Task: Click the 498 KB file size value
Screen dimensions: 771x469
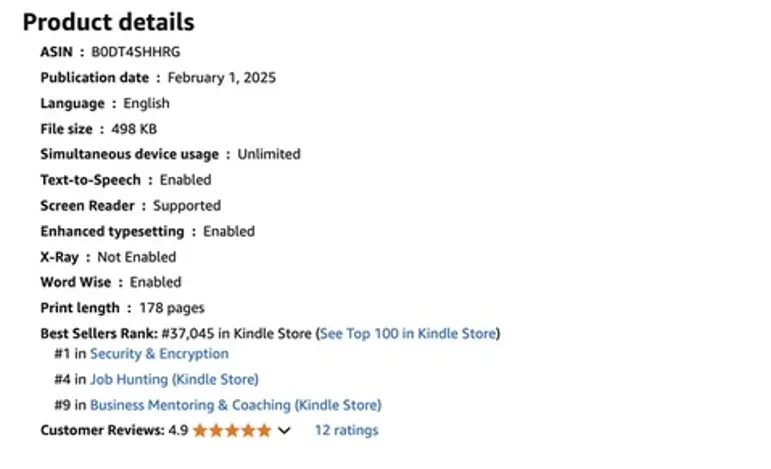Action: (134, 129)
